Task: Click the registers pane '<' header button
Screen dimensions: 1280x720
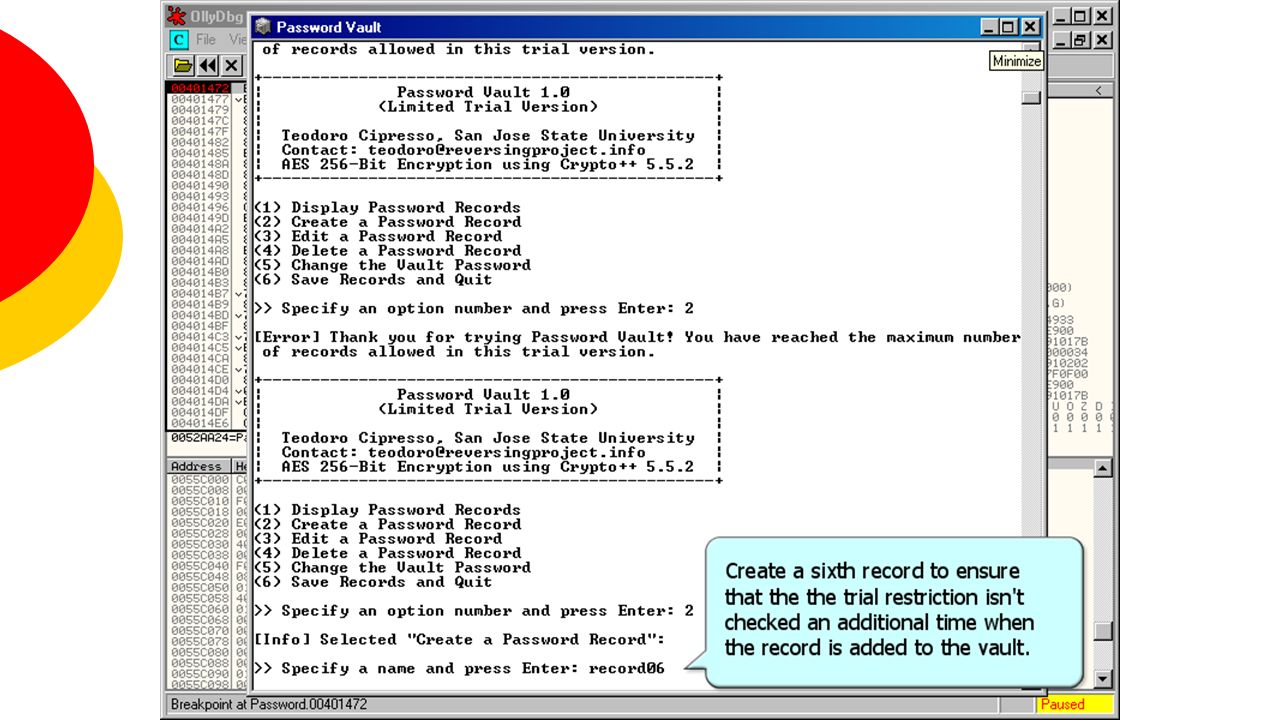Action: point(1100,91)
